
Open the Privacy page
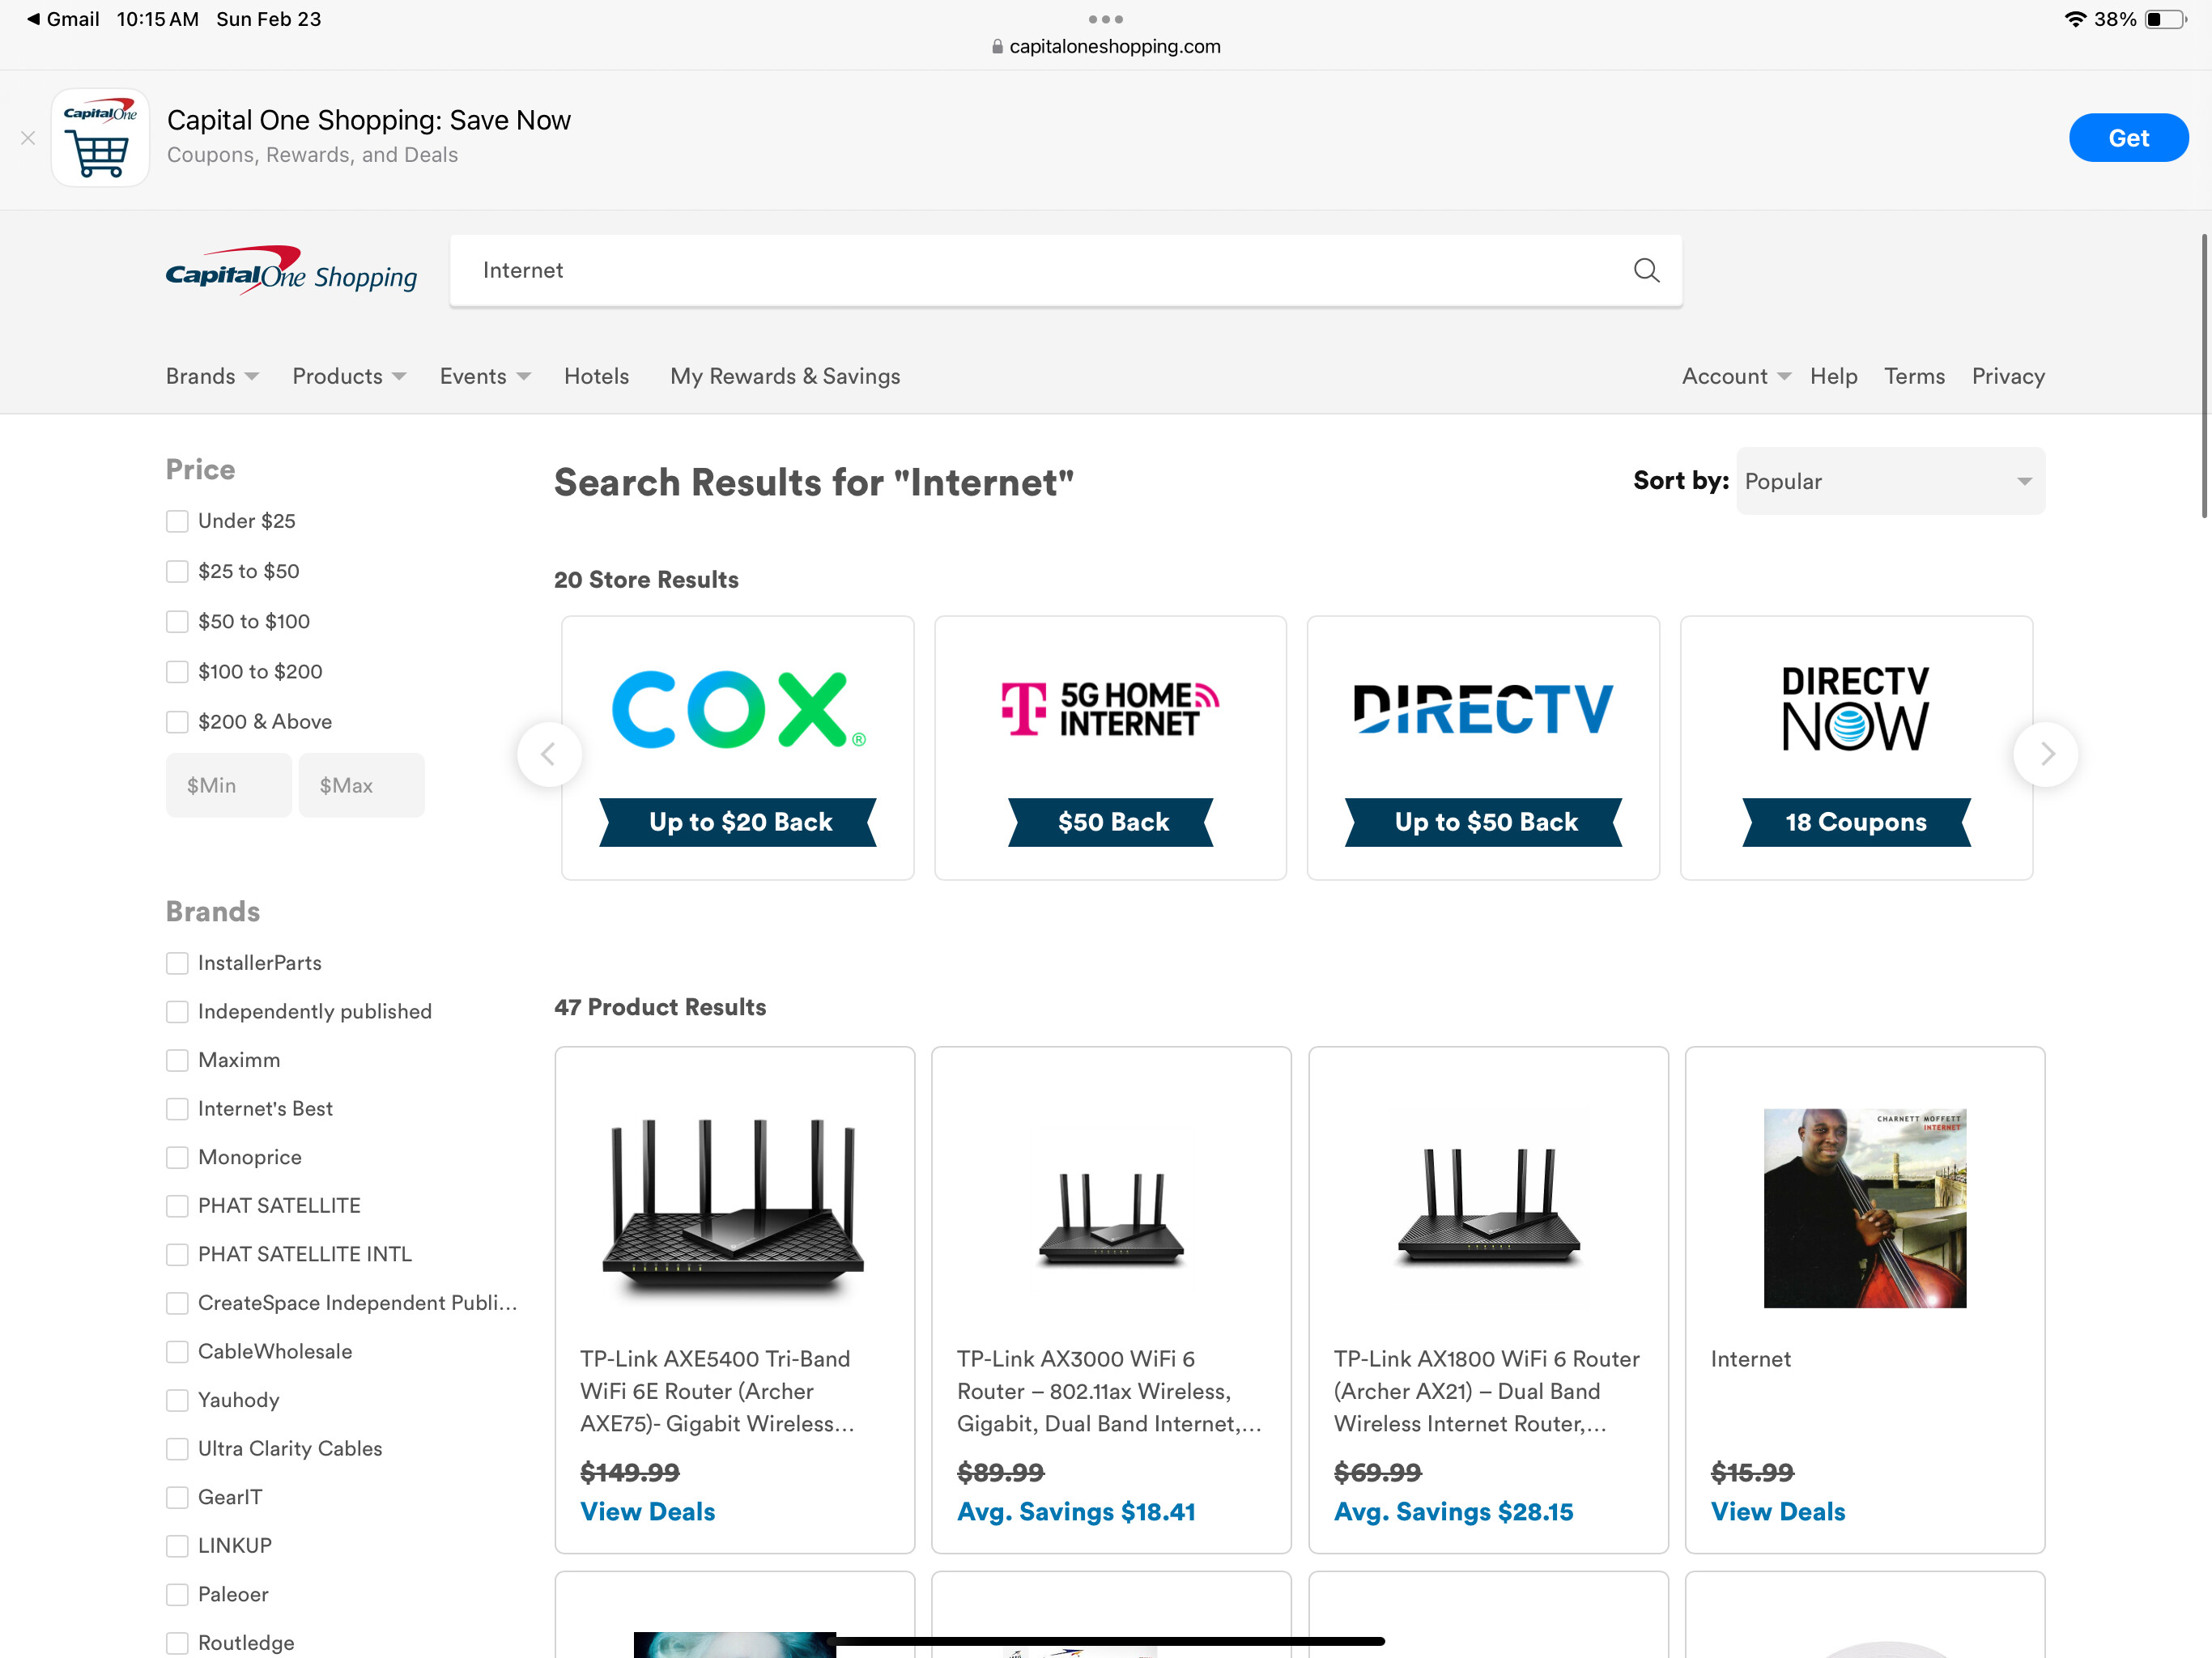(x=2008, y=376)
